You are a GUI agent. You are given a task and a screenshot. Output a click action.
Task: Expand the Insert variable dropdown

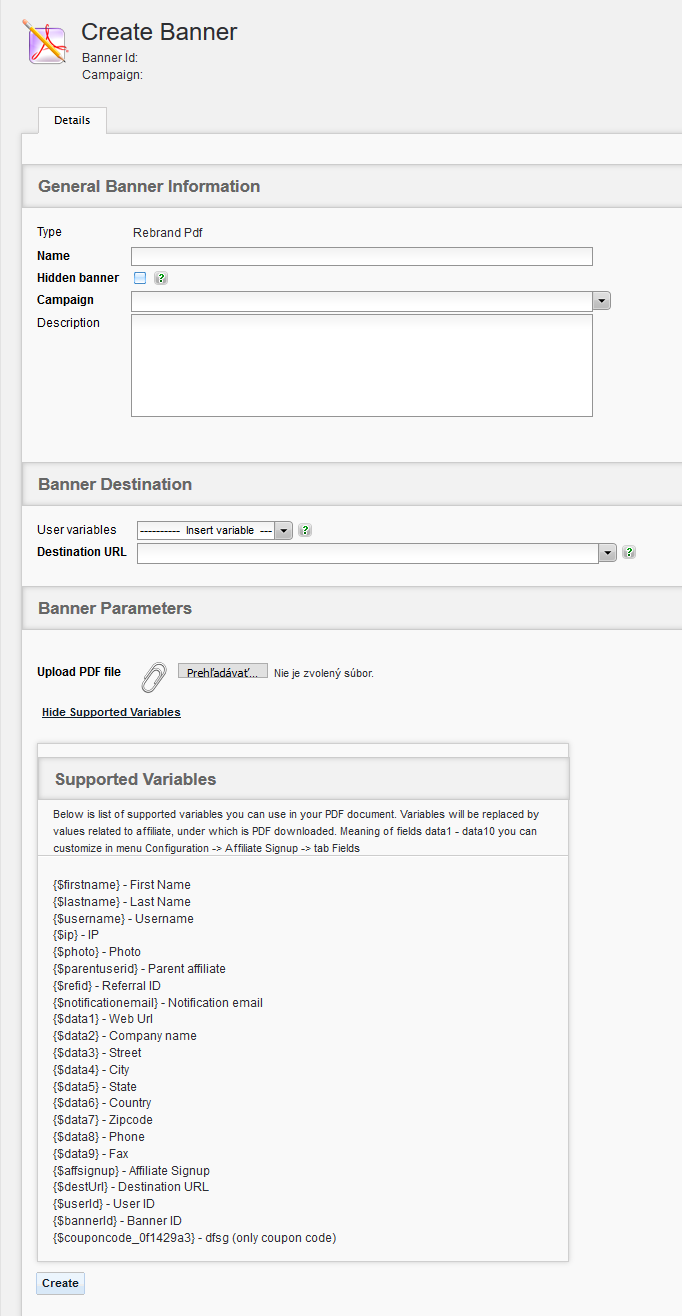(x=283, y=531)
